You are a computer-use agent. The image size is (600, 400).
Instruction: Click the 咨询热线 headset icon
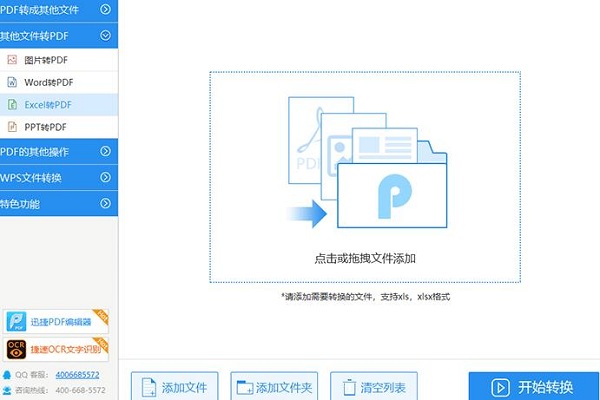click(x=7, y=388)
